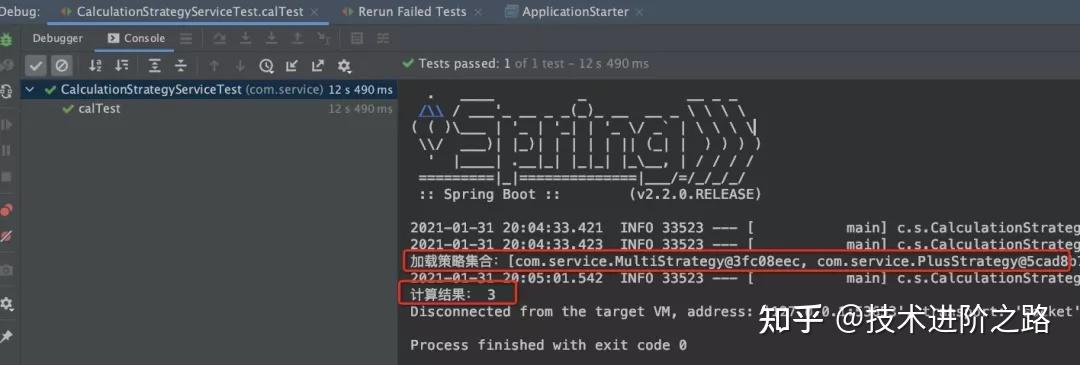Open the test history clock icon
Viewport: 1080px width, 365px height.
(267, 65)
